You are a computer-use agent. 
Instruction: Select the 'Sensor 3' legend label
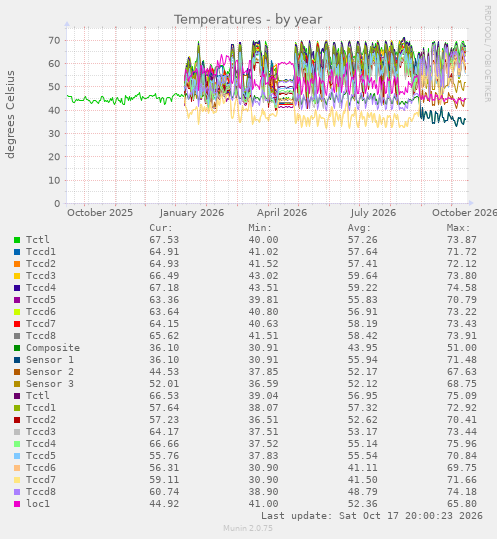50,384
